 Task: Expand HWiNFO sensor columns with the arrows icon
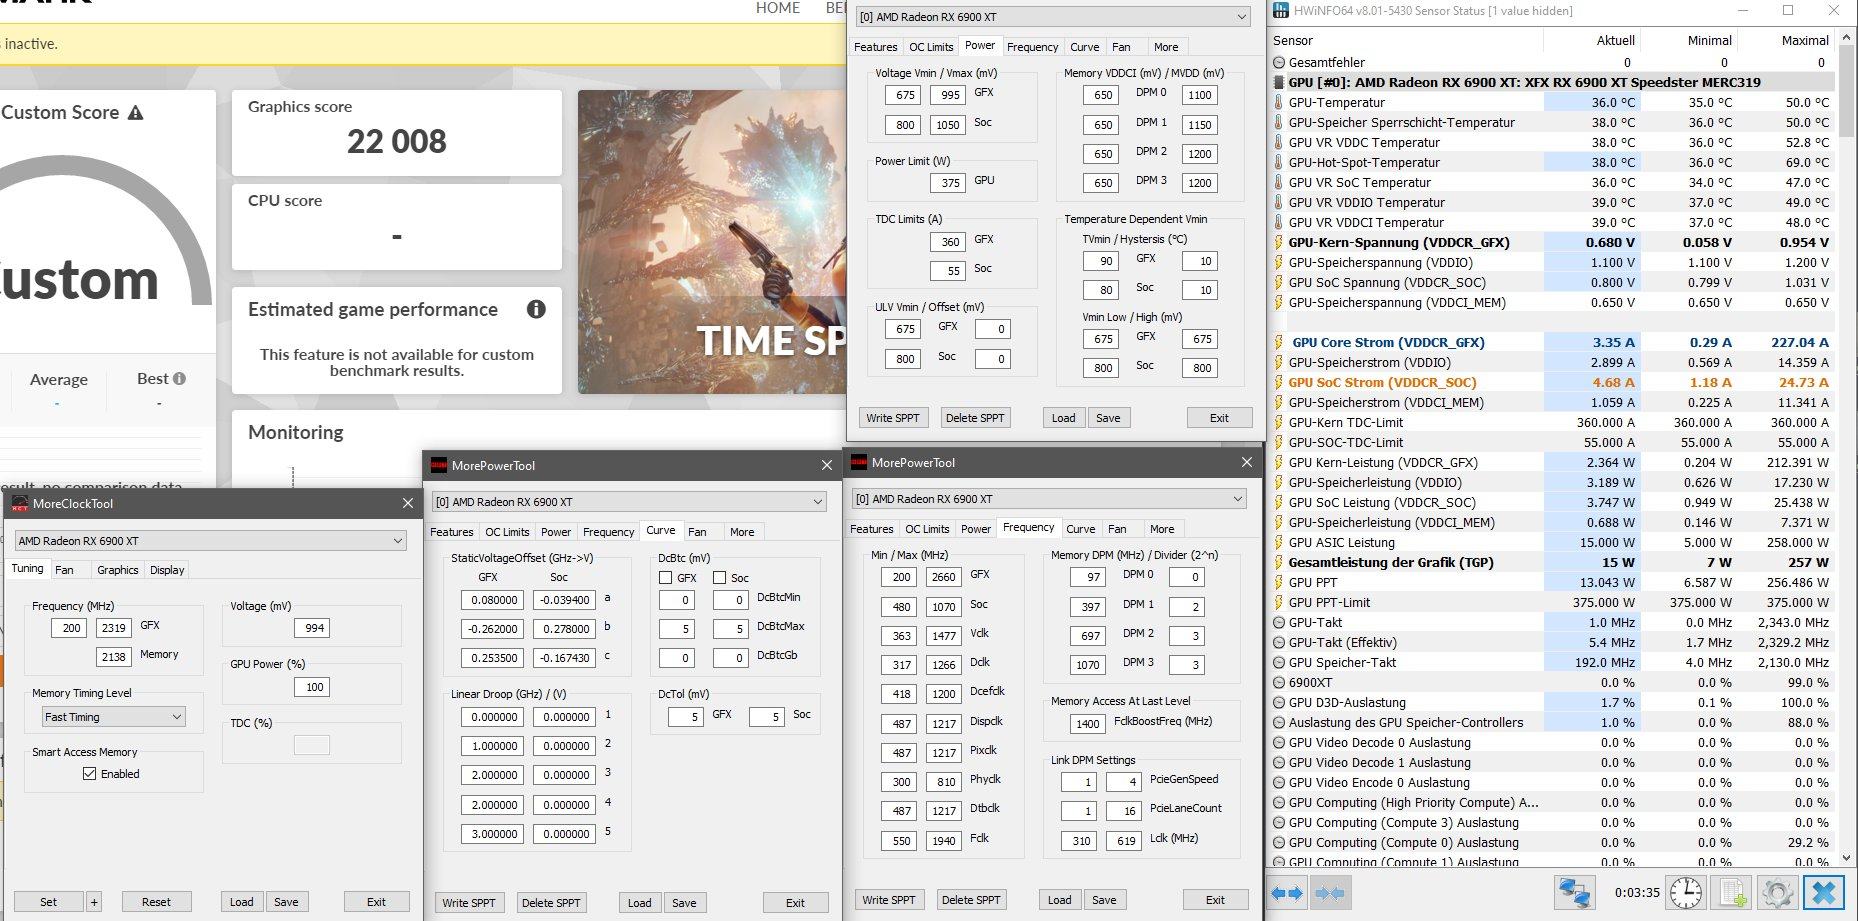[x=1287, y=893]
